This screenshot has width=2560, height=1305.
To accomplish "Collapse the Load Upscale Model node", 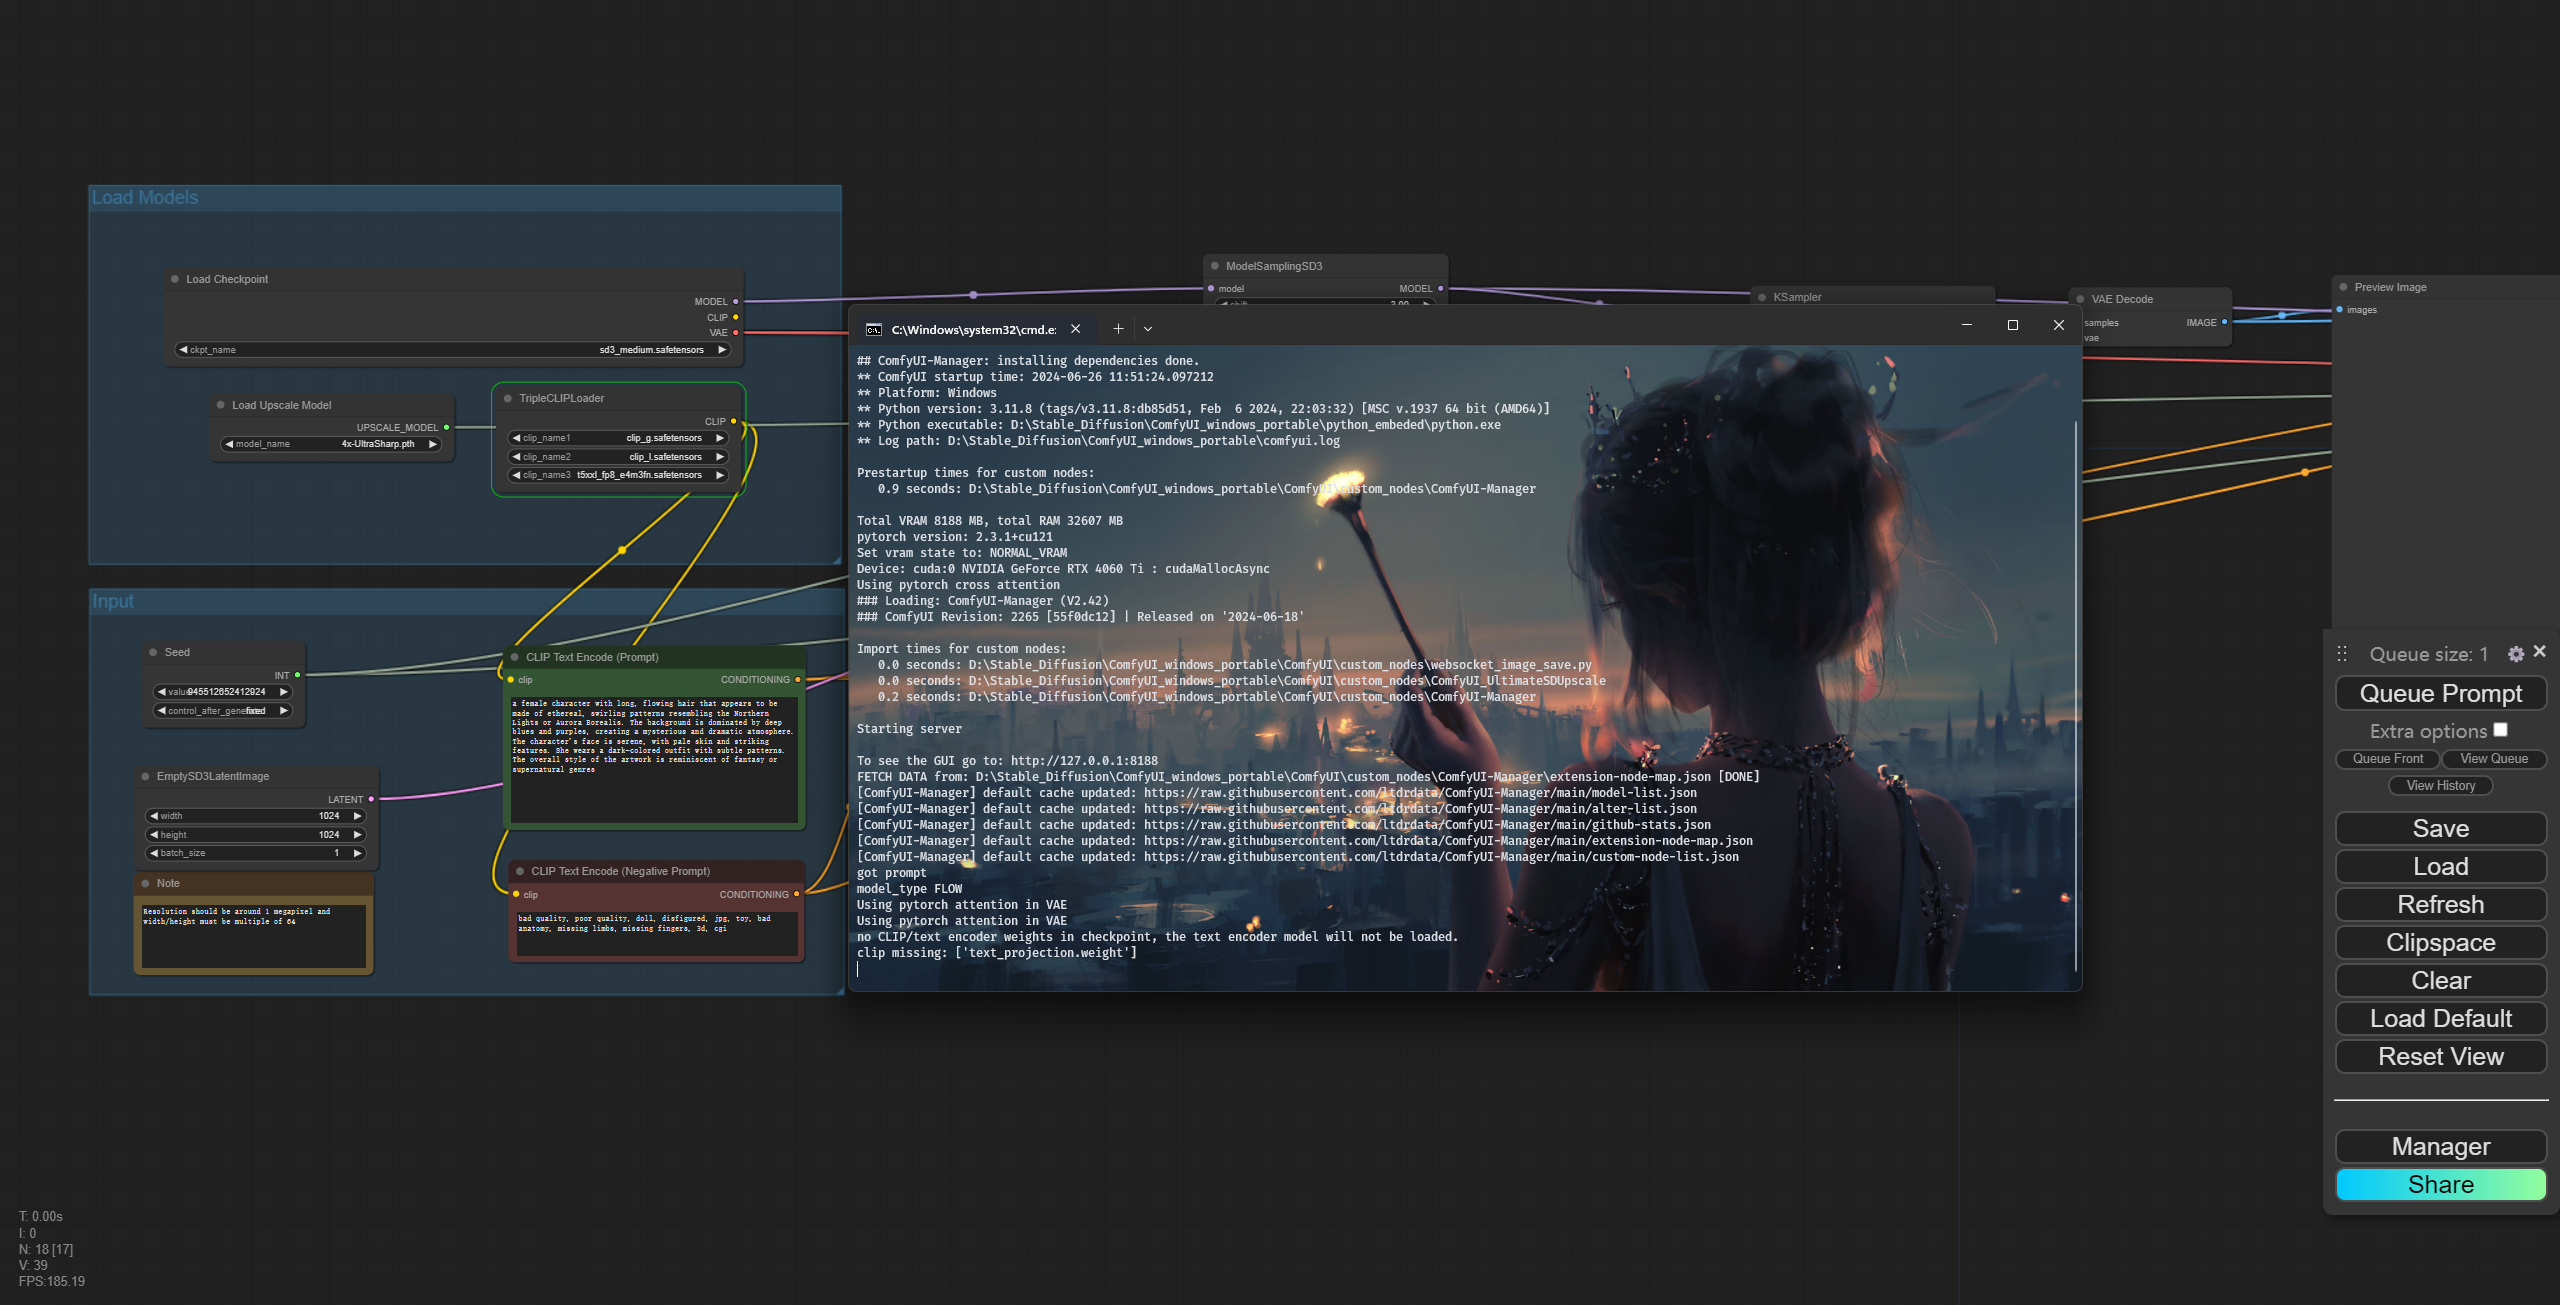I will [x=221, y=405].
